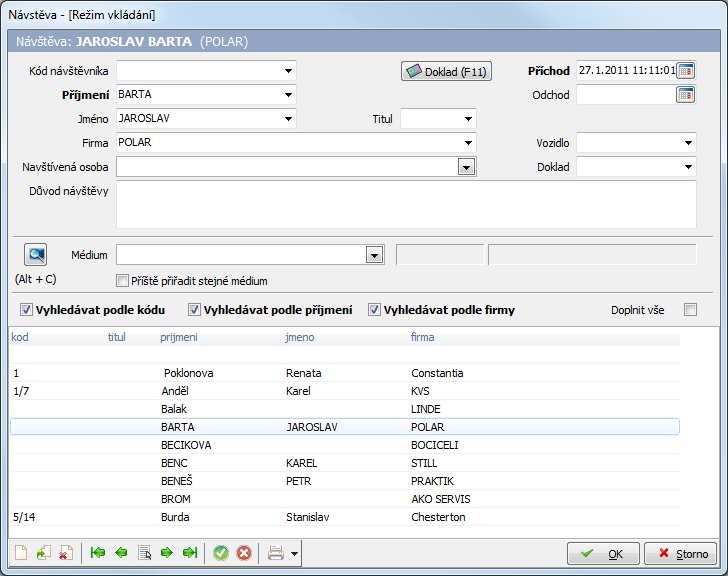Click the 1/7 kod cell
The height and width of the screenshot is (576, 728).
[21, 391]
